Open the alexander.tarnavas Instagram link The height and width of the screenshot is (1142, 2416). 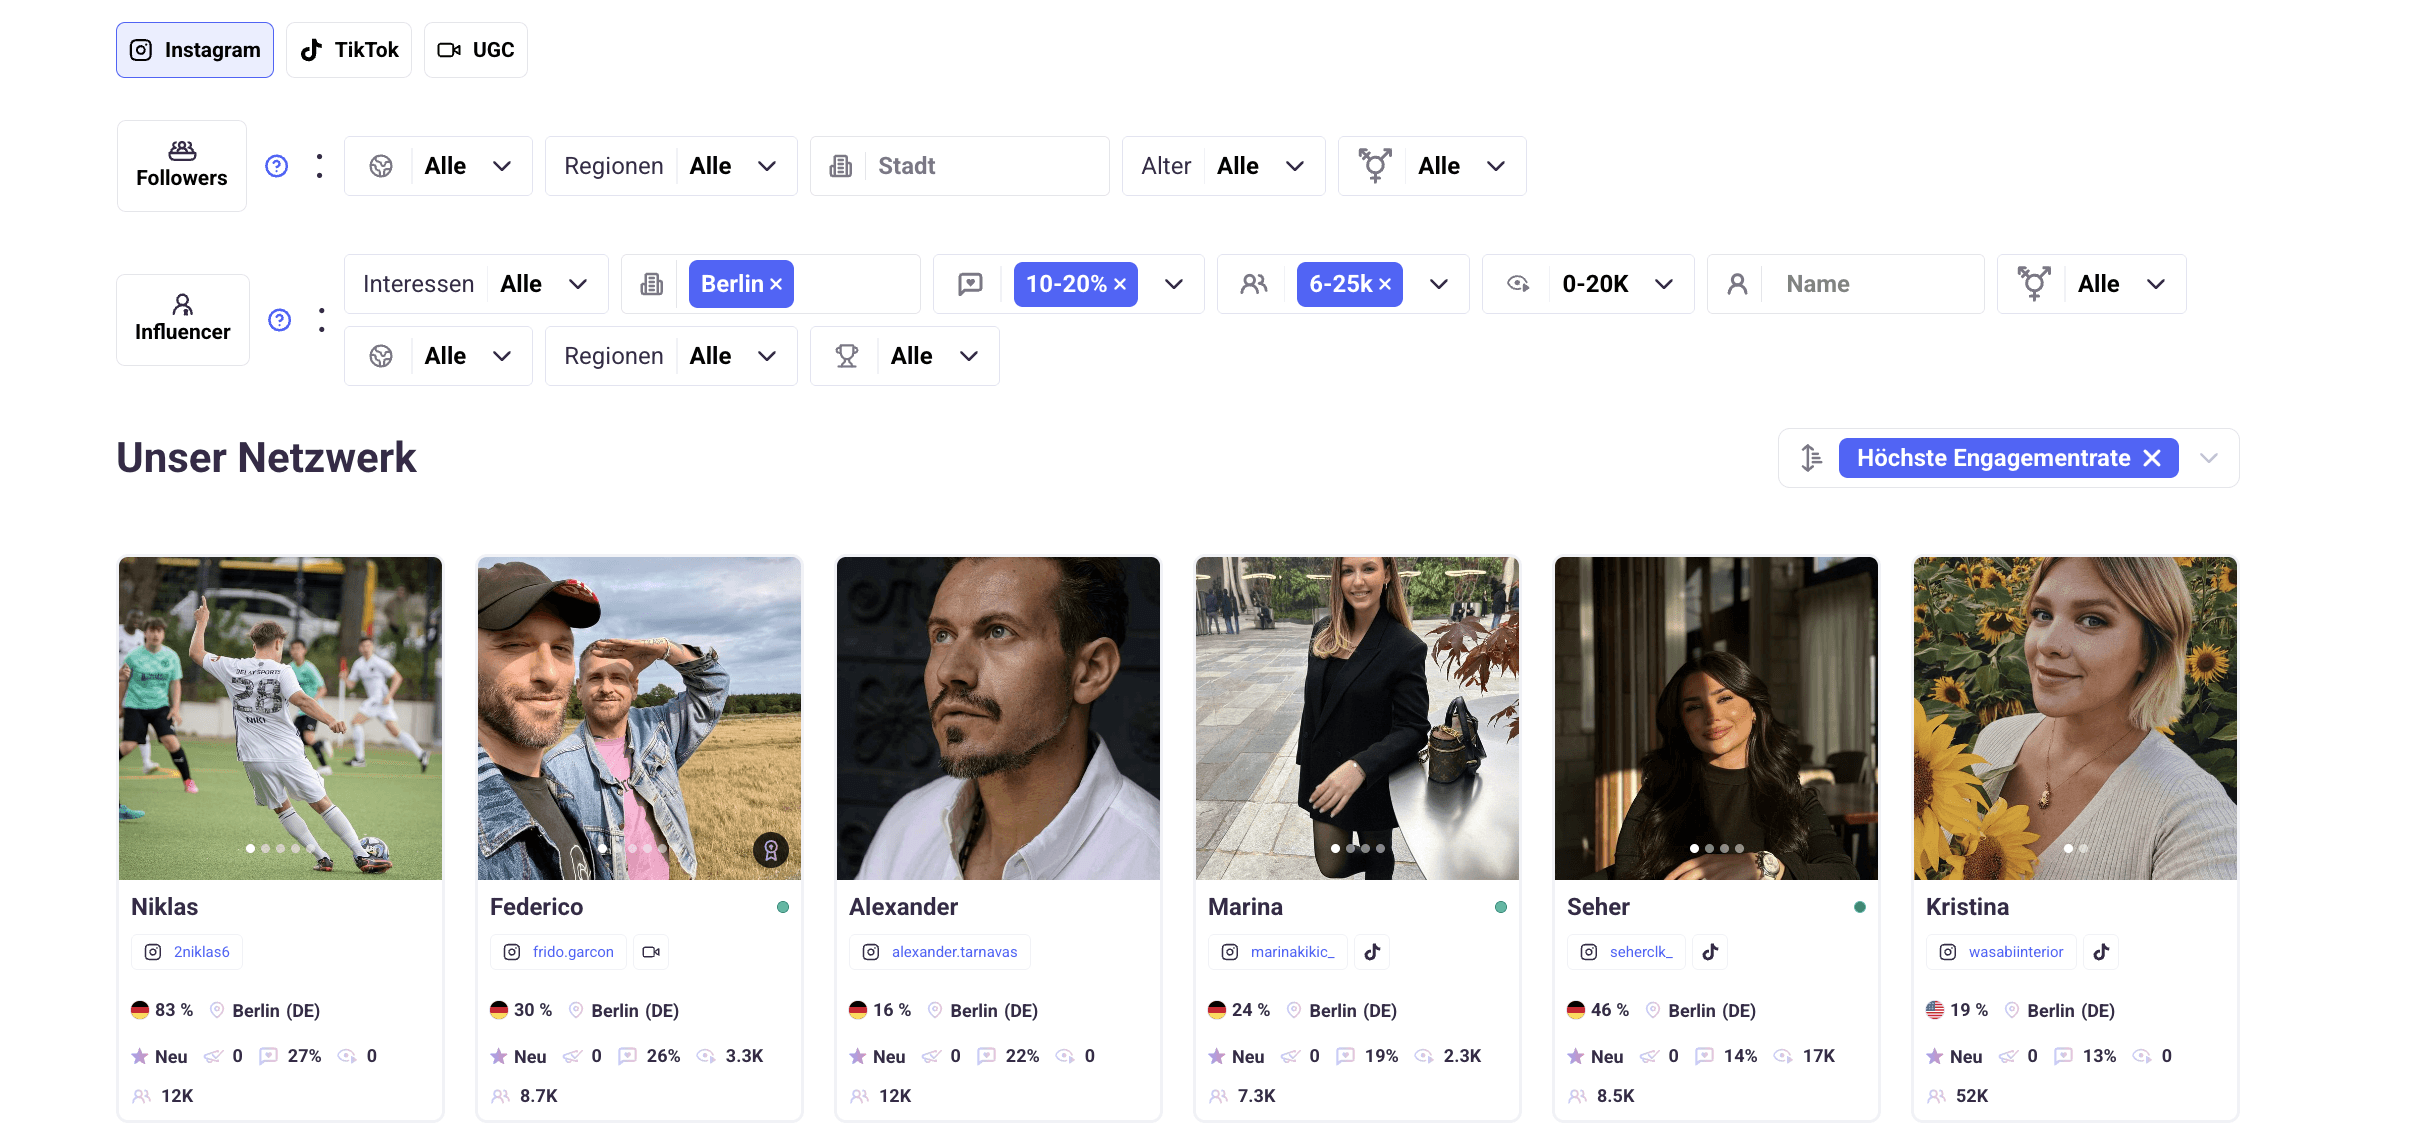pos(954,952)
